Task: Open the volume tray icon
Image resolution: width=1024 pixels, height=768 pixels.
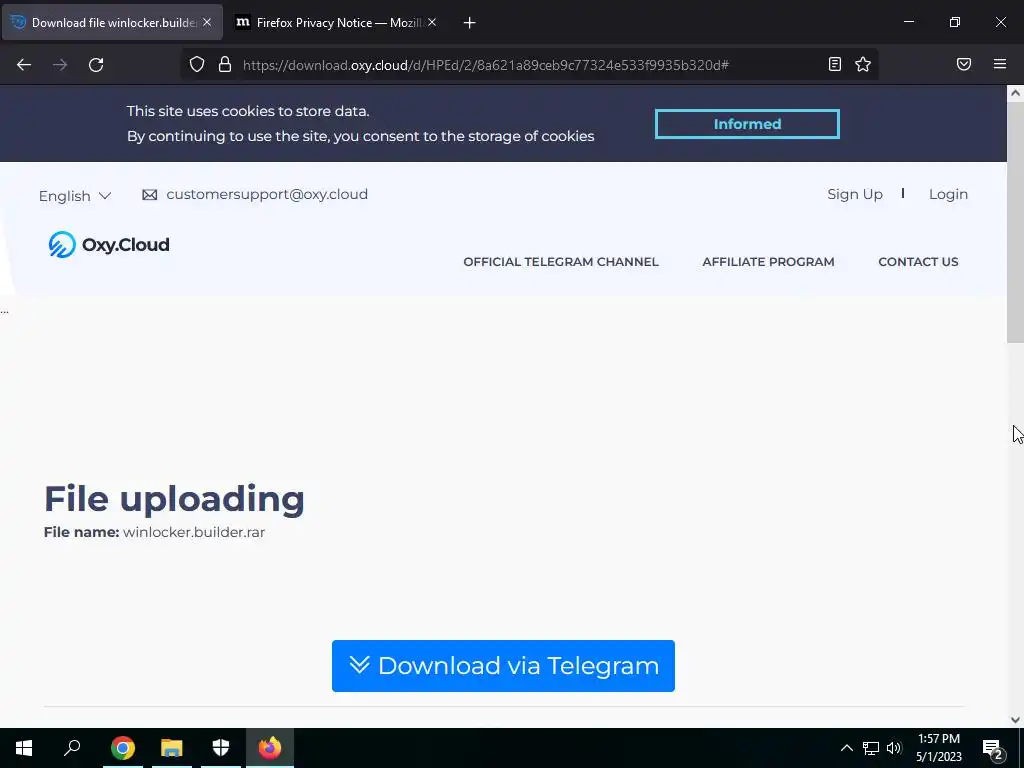Action: click(x=894, y=748)
